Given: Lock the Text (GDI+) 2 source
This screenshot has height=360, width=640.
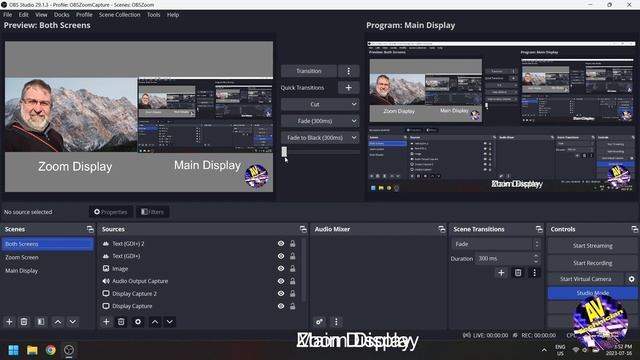Looking at the screenshot, I should [293, 243].
